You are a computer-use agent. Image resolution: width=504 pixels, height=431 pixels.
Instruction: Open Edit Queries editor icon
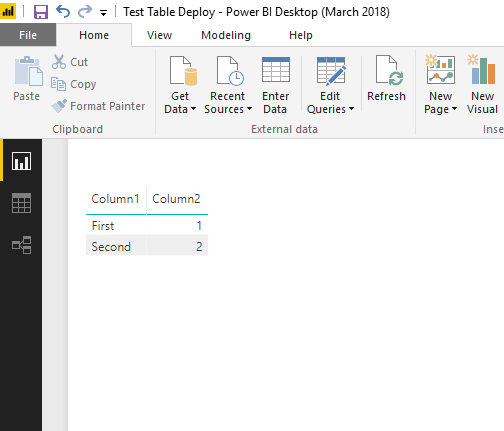tap(331, 70)
